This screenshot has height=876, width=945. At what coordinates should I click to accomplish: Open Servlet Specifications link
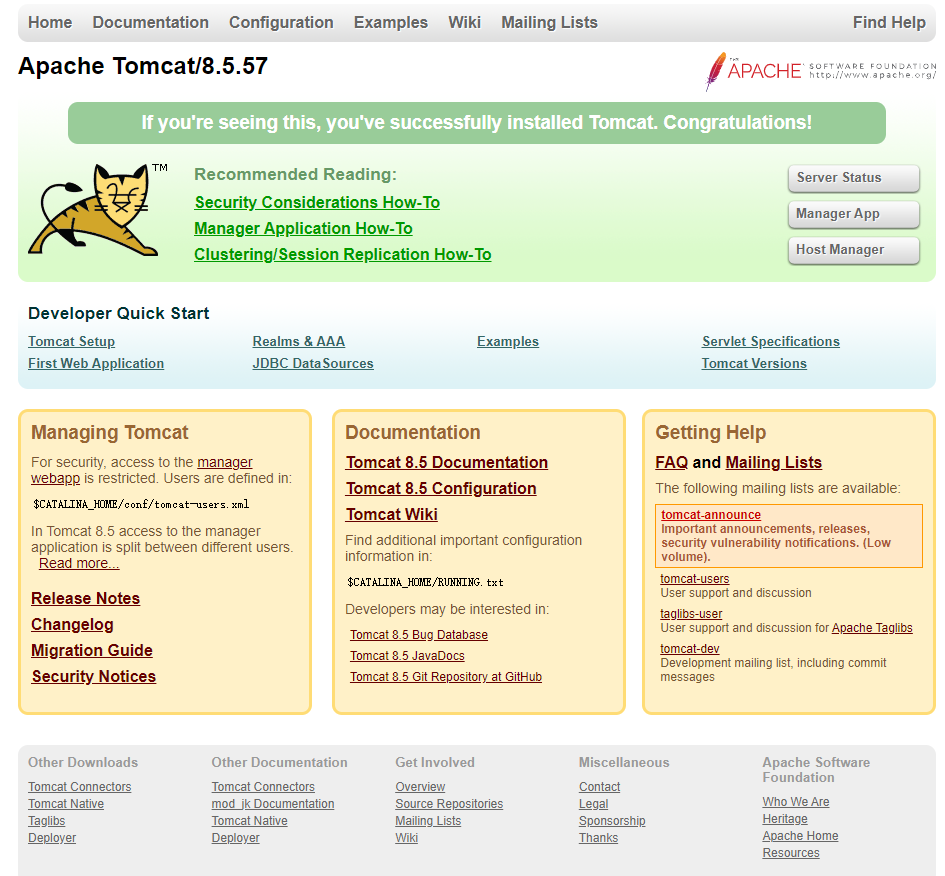click(770, 342)
